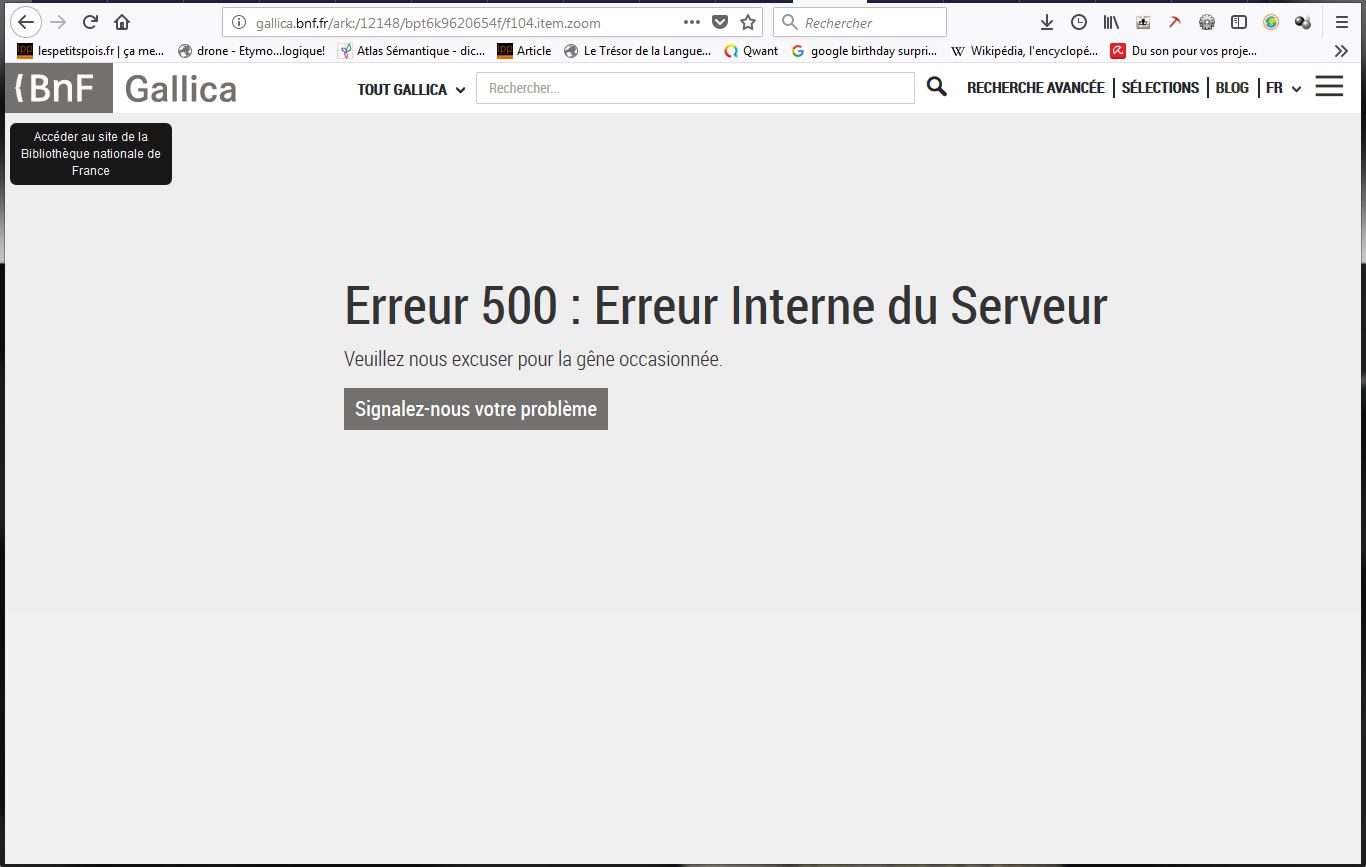
Task: Open page actions three-dots menu
Action: coord(692,22)
